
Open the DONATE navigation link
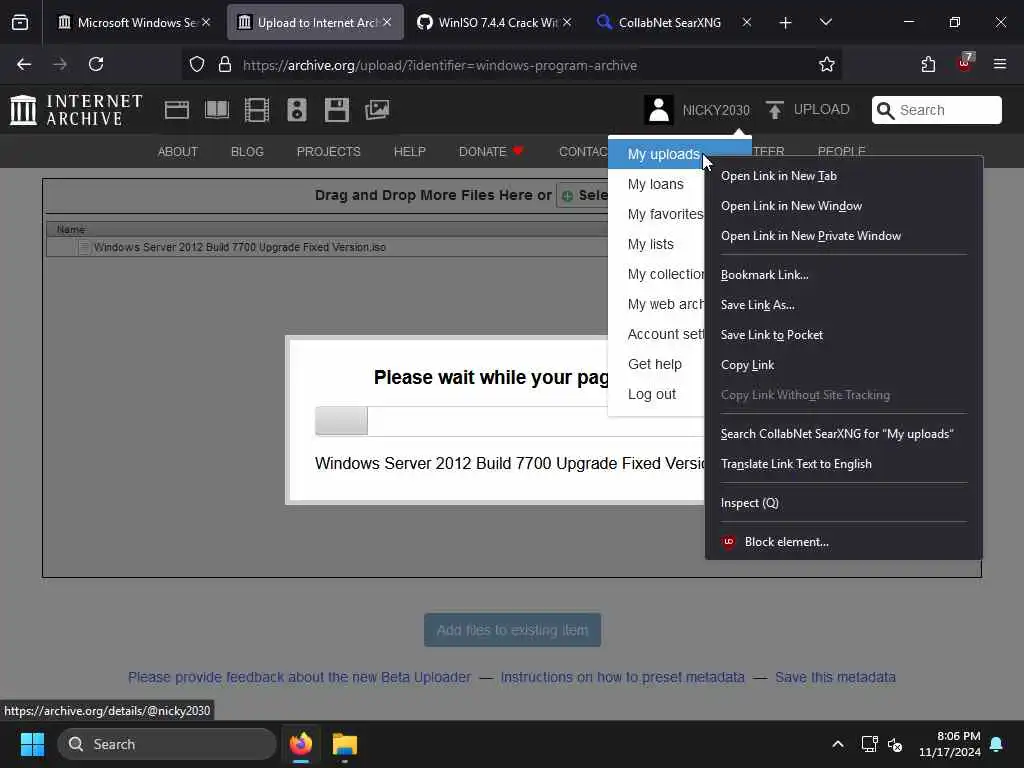(x=491, y=152)
